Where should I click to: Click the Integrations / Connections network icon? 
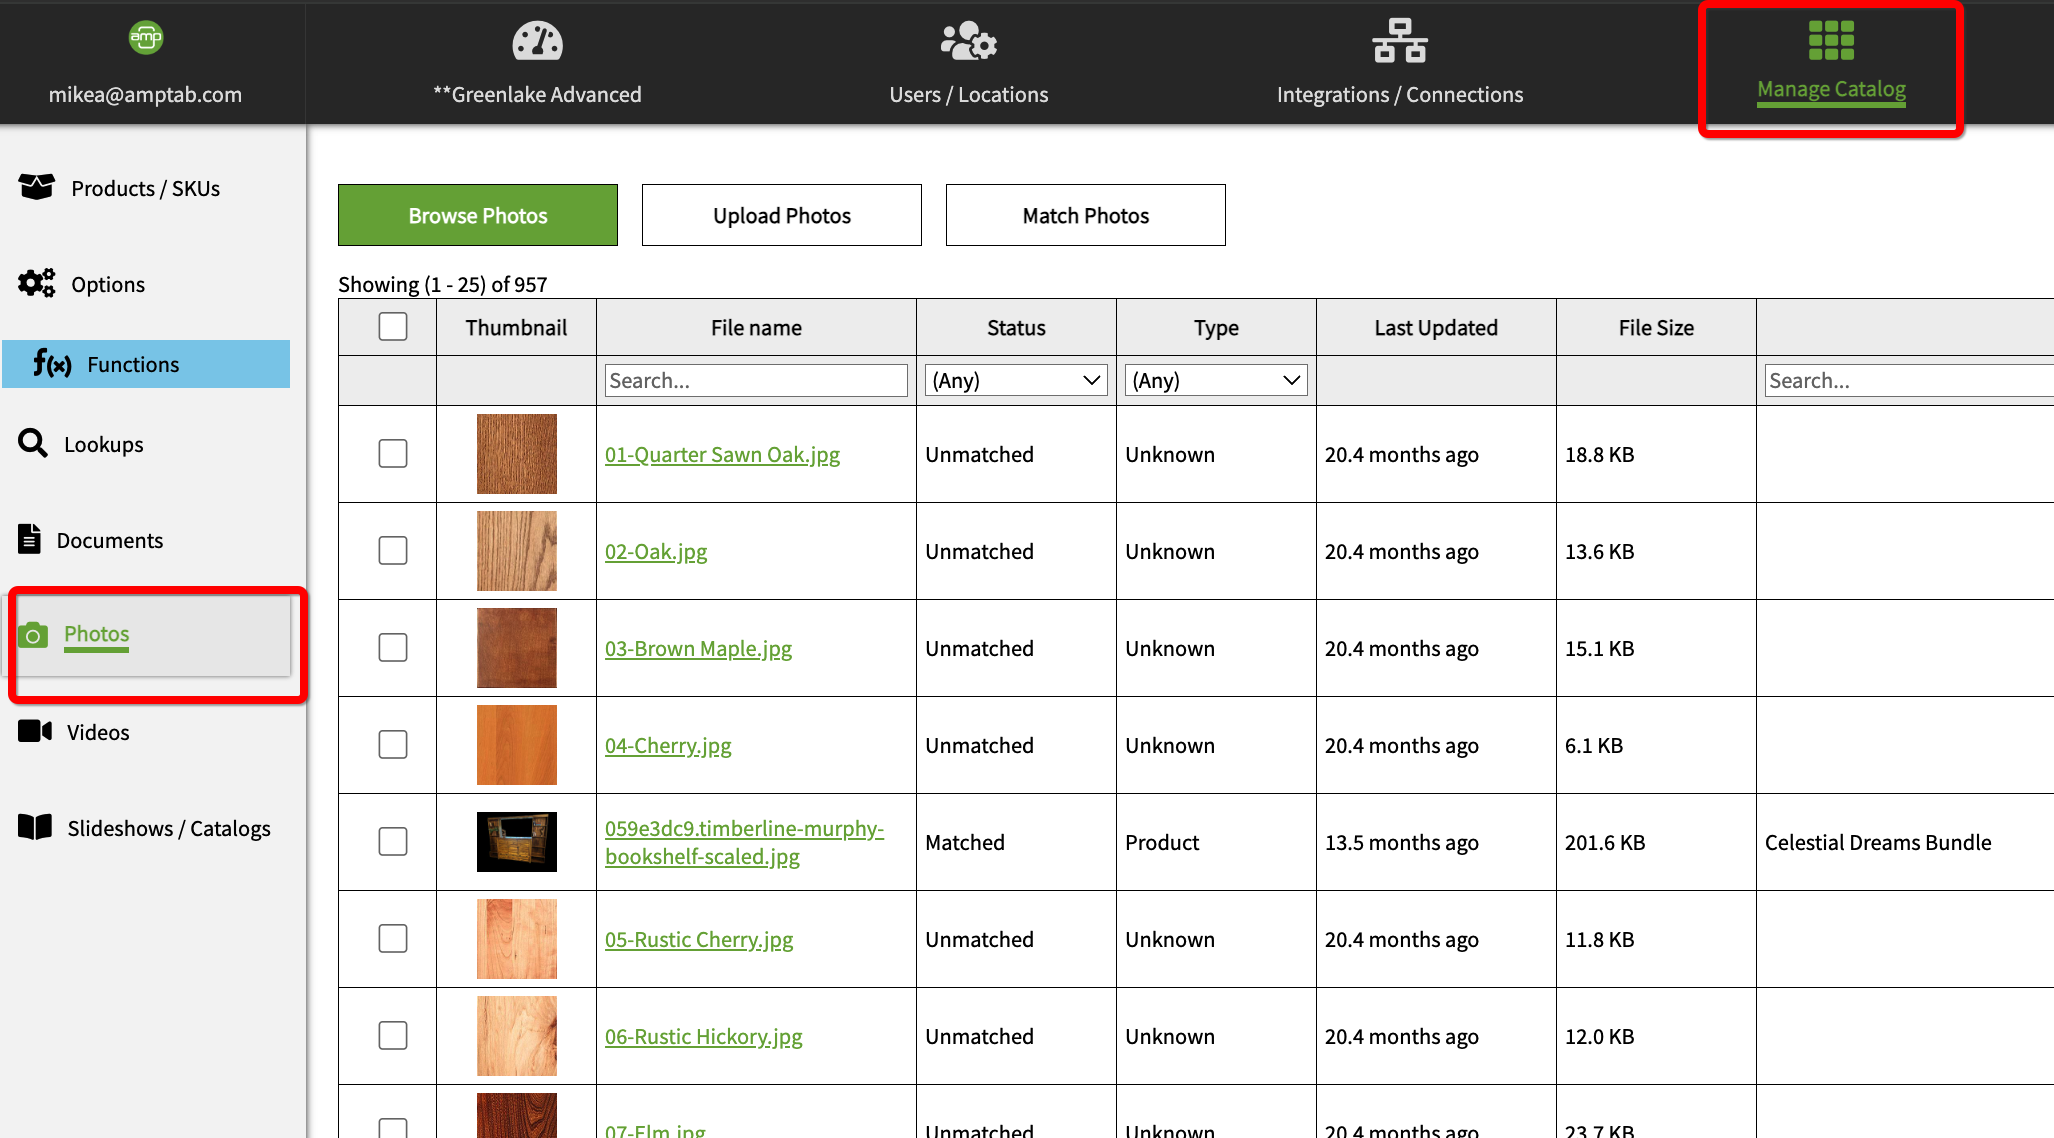1399,42
